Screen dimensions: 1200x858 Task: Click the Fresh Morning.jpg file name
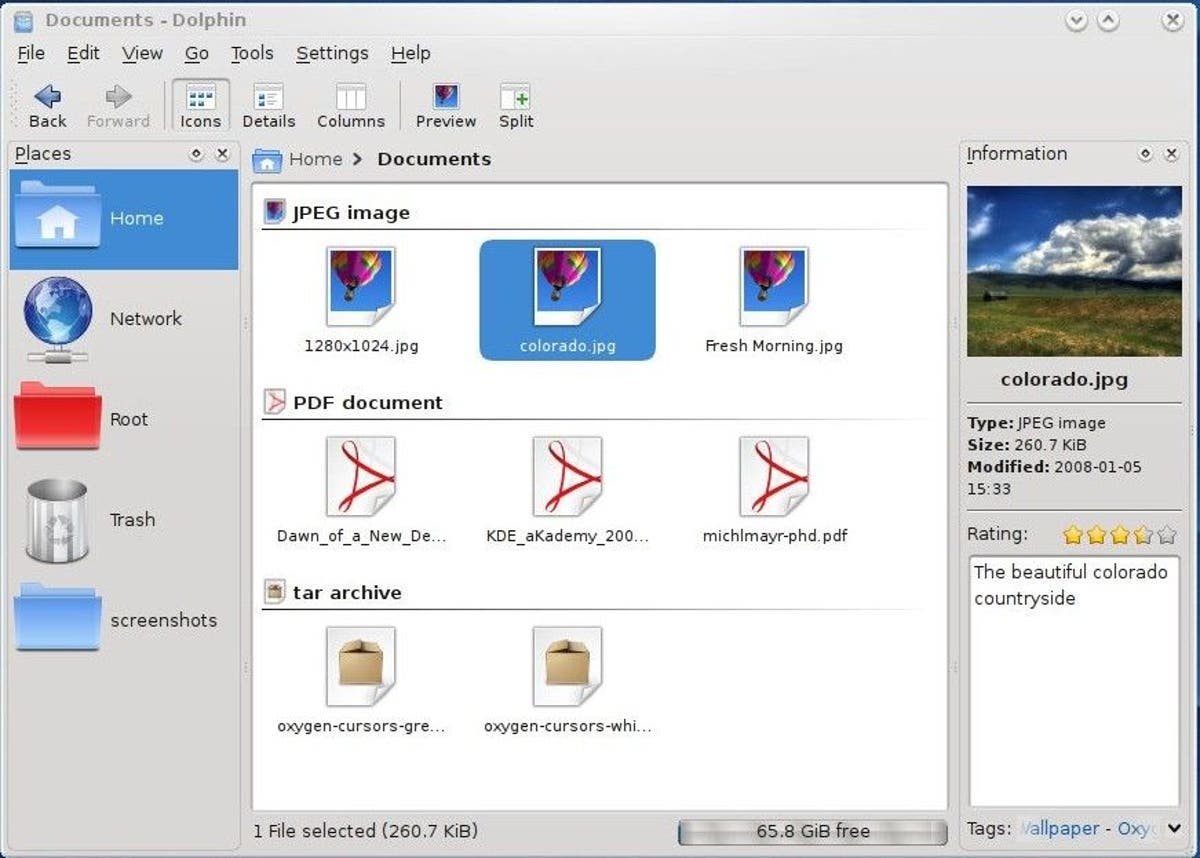pyautogui.click(x=774, y=347)
